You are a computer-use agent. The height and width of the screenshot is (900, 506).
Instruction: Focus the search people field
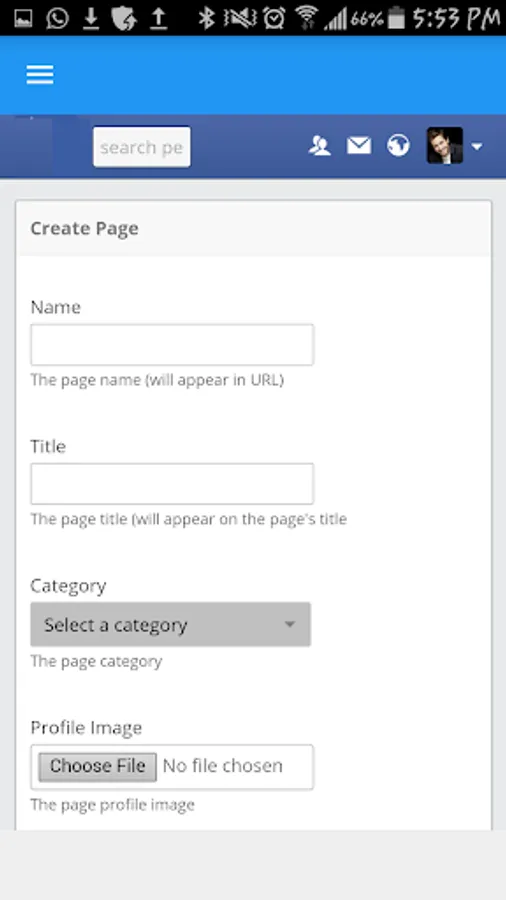[142, 148]
